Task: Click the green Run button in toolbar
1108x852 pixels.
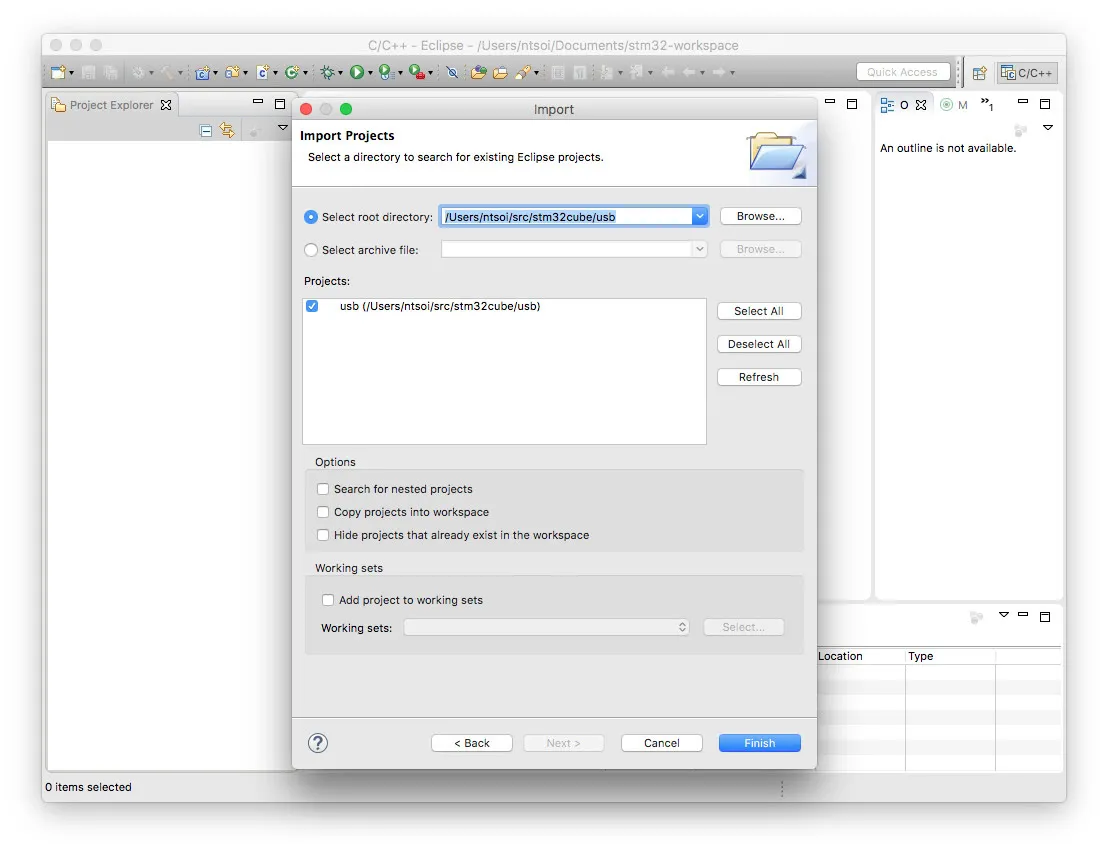Action: click(x=356, y=72)
